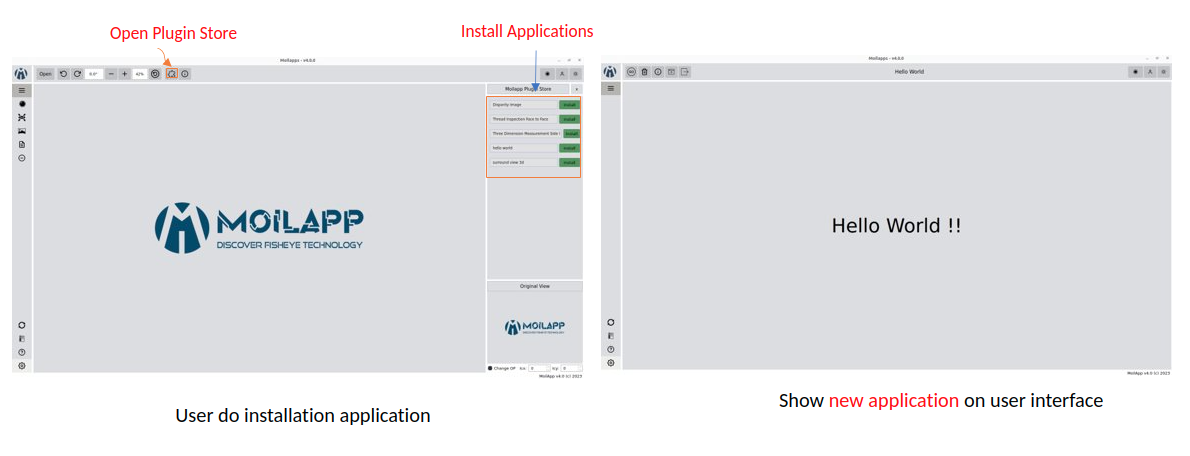Image resolution: width=1190 pixels, height=456 pixels.
Task: Select crossed-arrows view icon in left sidebar
Action: pyautogui.click(x=22, y=118)
